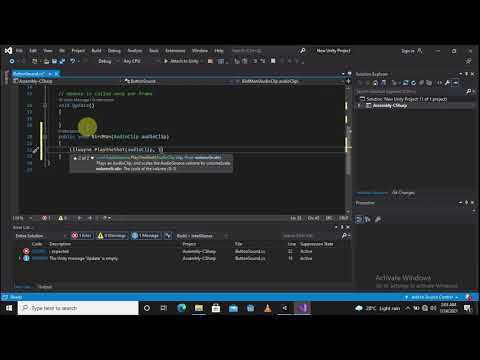The width and height of the screenshot is (480, 360).
Task: Open the Edit menu
Action: (x=33, y=51)
